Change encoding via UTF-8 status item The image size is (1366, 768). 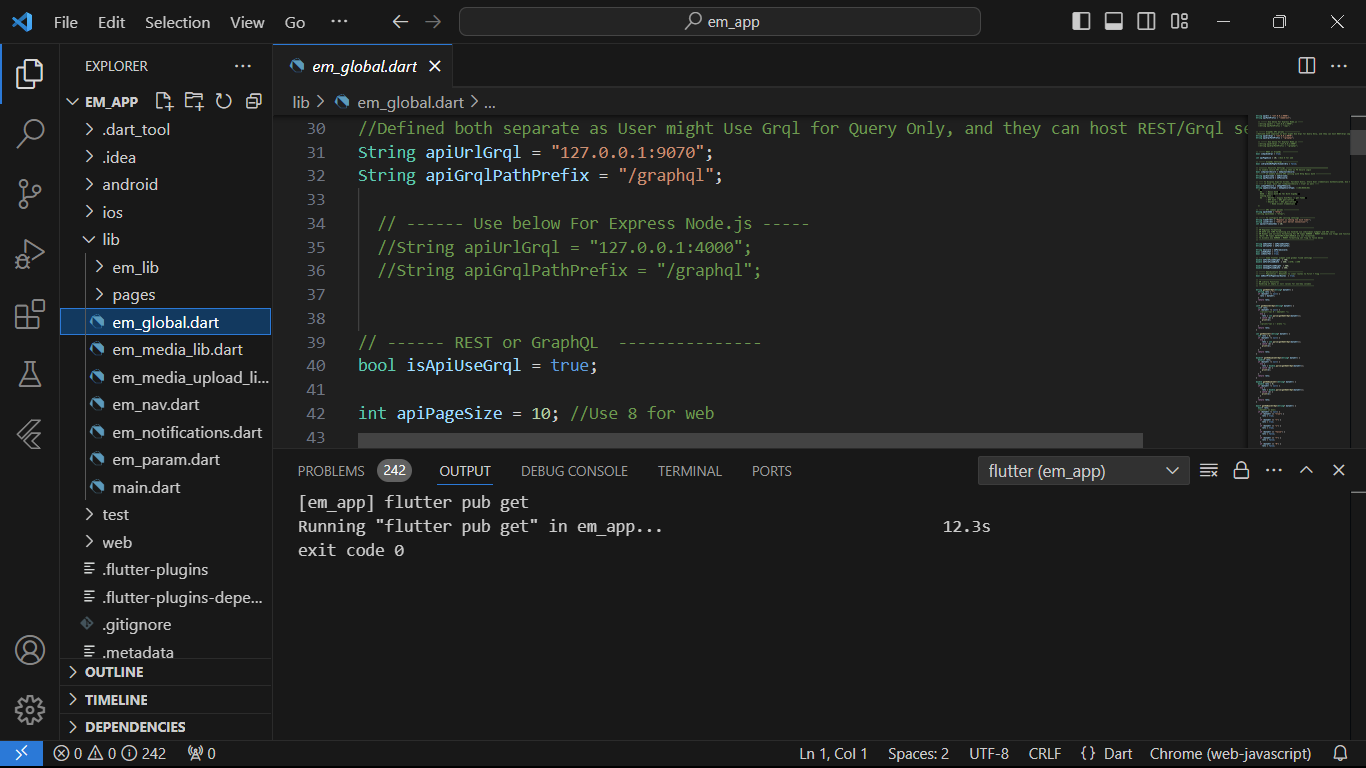click(x=989, y=754)
